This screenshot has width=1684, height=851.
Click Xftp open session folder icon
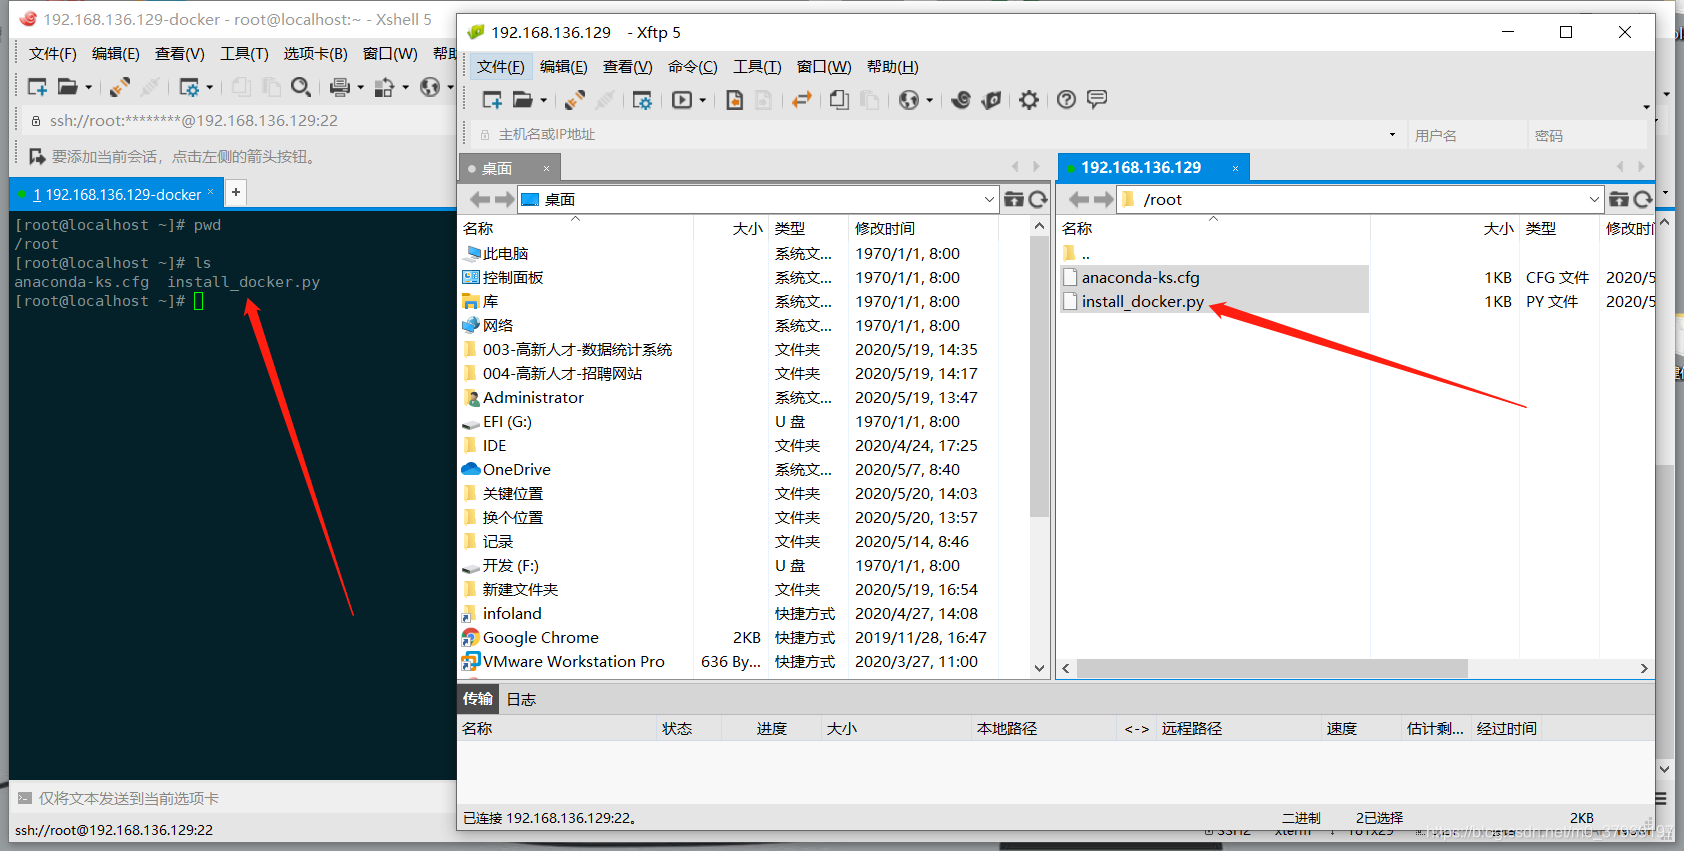pos(523,100)
